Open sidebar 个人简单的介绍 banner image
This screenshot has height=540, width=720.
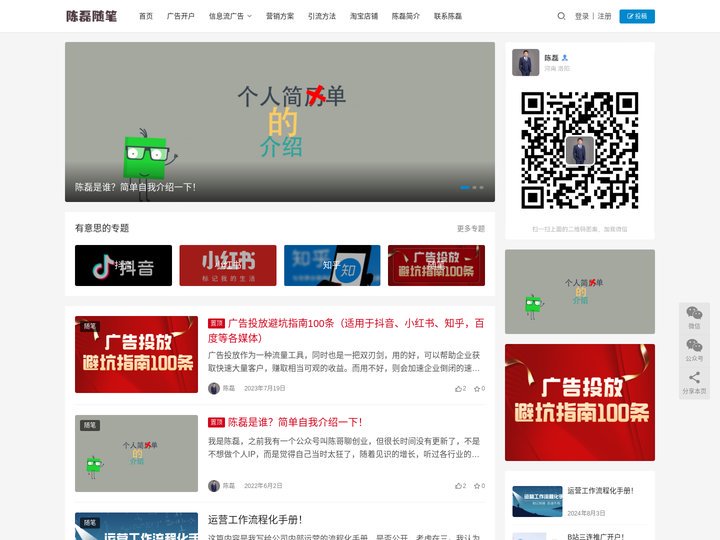(x=580, y=292)
